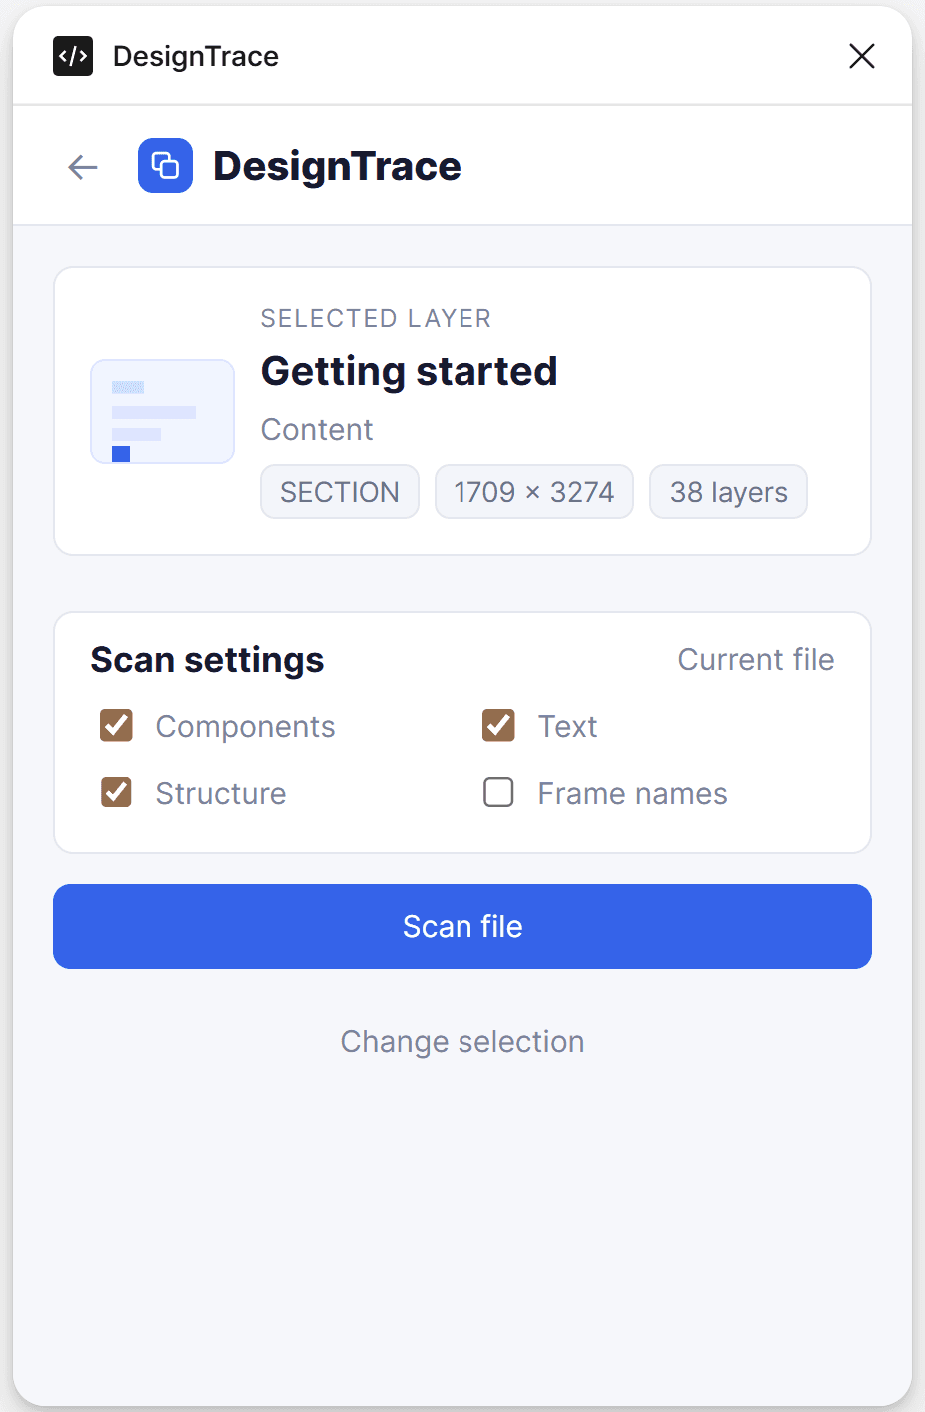Toggle the Components checkbox
The width and height of the screenshot is (925, 1412).
(x=117, y=726)
